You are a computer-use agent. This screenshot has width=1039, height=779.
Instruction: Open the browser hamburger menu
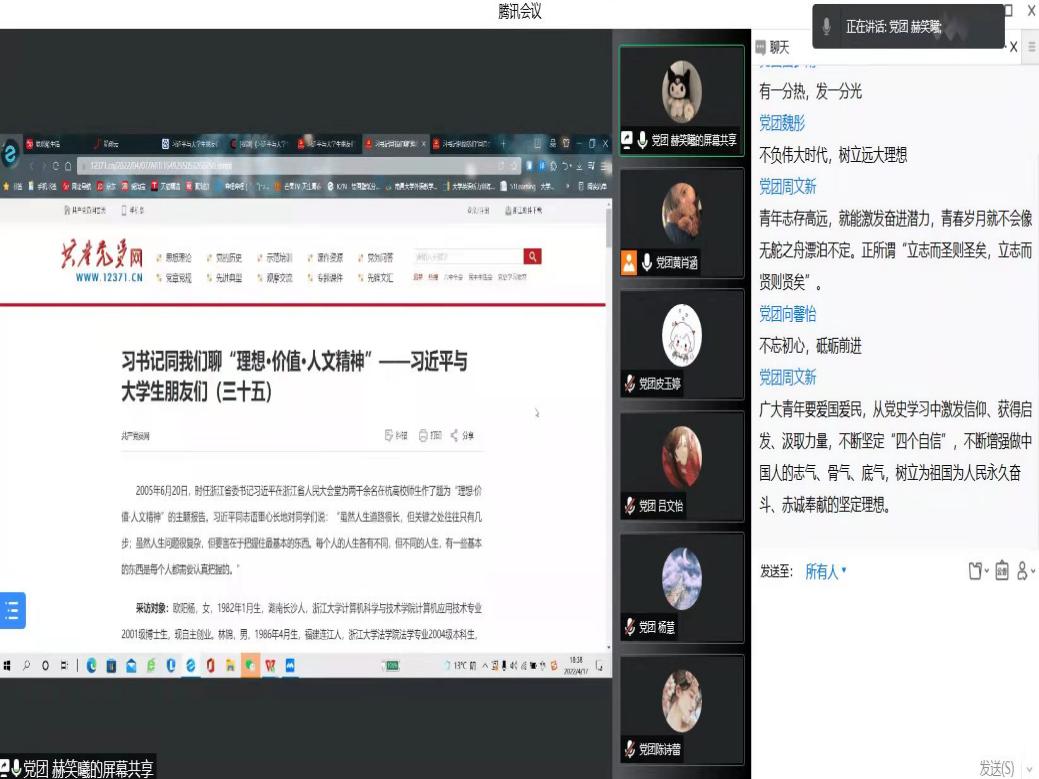tap(604, 166)
